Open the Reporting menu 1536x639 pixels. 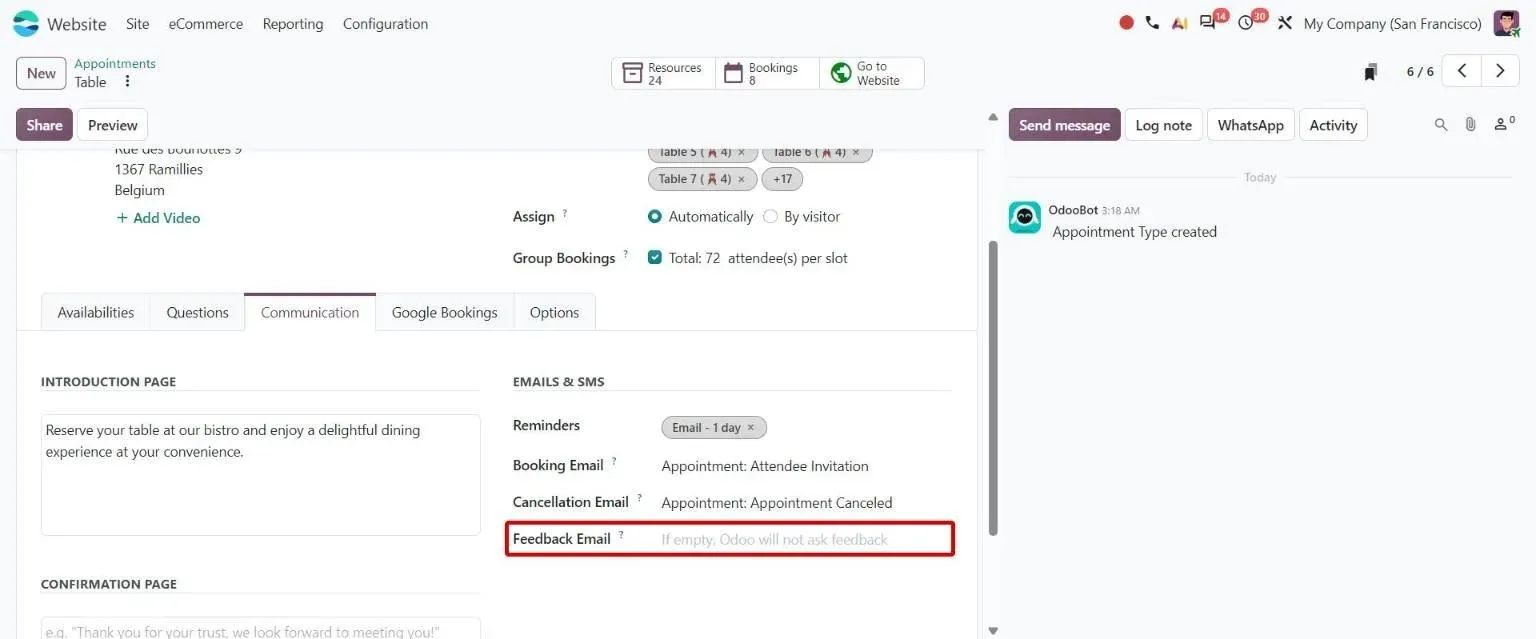[293, 23]
